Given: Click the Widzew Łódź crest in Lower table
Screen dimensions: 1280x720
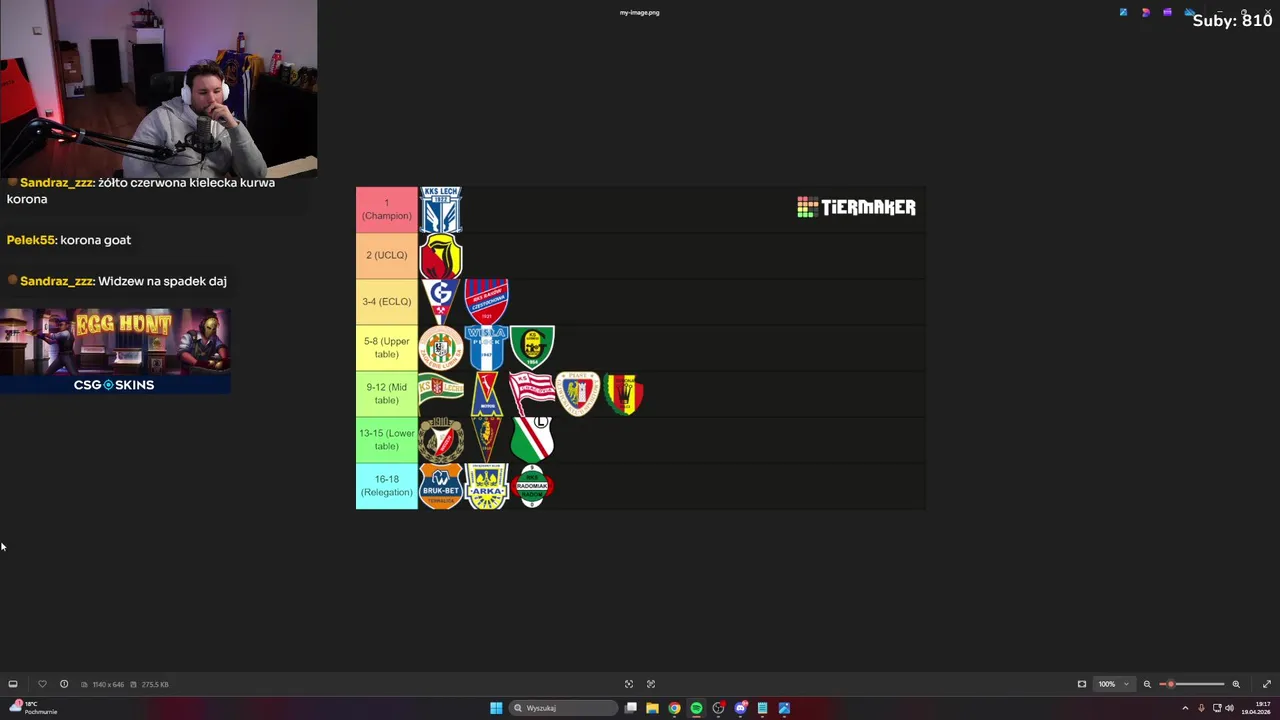Looking at the screenshot, I should point(441,440).
